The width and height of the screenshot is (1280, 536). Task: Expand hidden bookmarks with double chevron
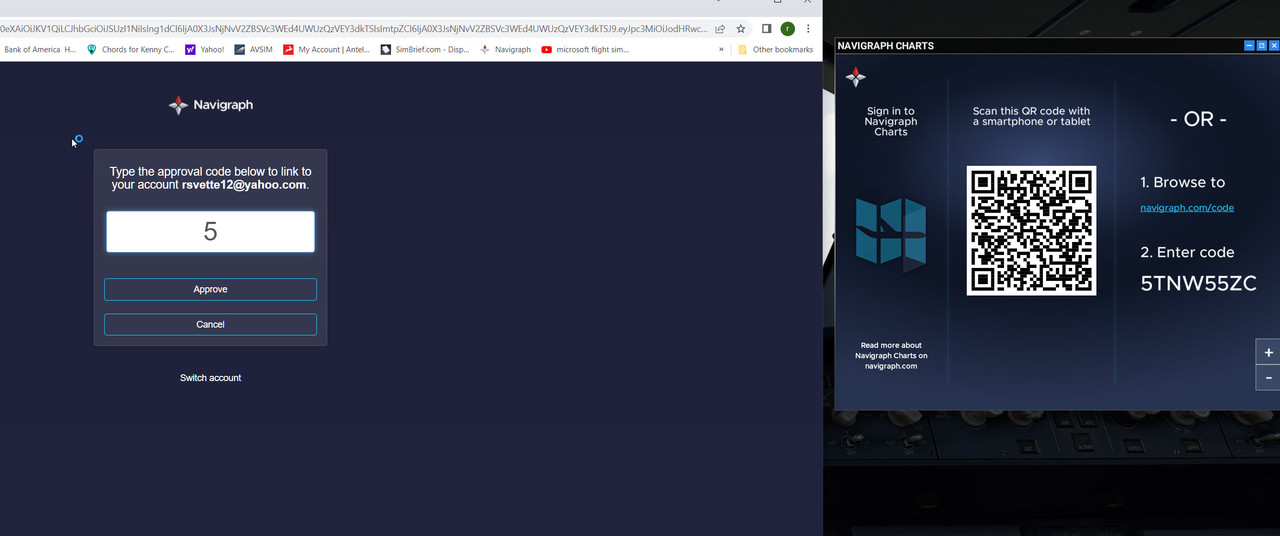click(x=721, y=49)
